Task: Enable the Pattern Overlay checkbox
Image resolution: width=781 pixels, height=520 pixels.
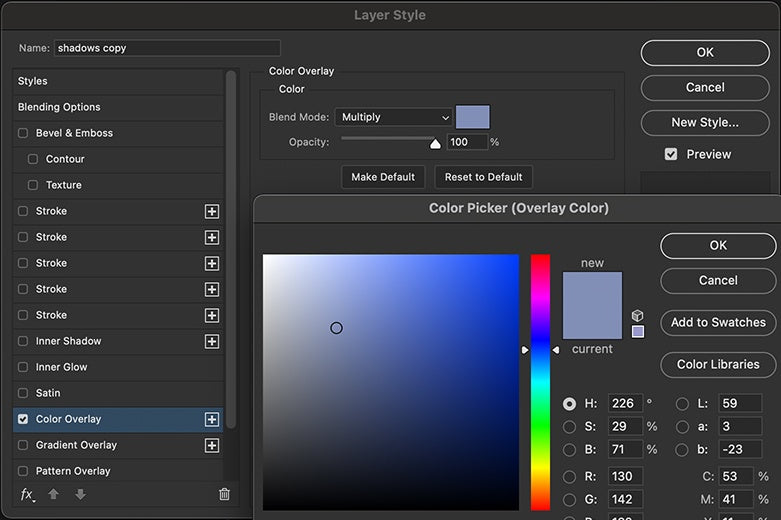Action: click(x=23, y=471)
